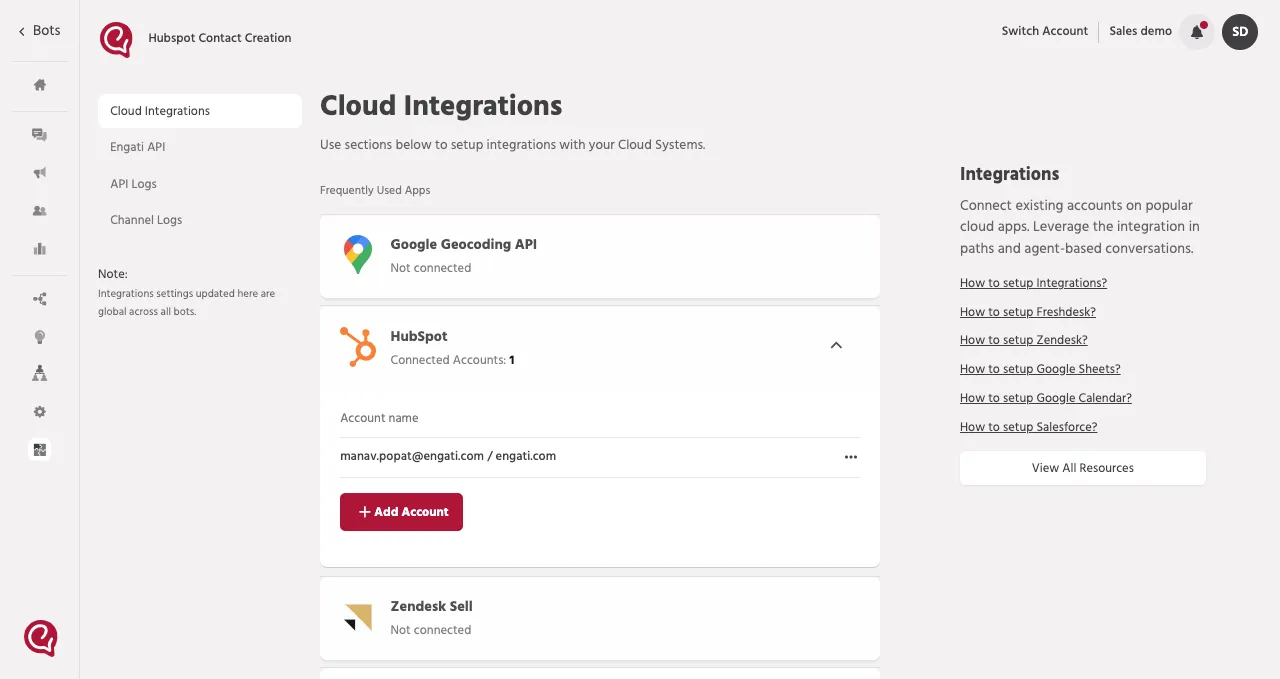Open the SD profile avatar

point(1240,32)
